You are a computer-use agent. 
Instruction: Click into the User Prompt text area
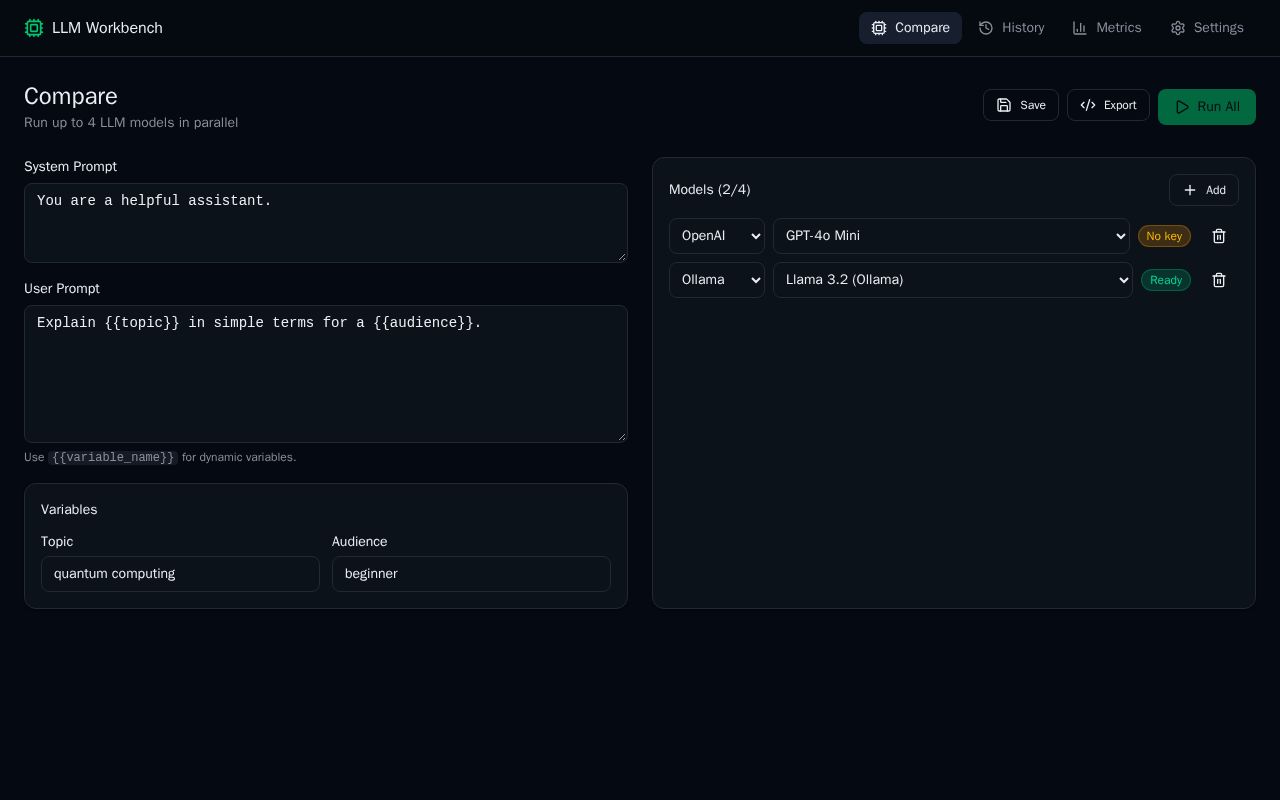(x=326, y=374)
